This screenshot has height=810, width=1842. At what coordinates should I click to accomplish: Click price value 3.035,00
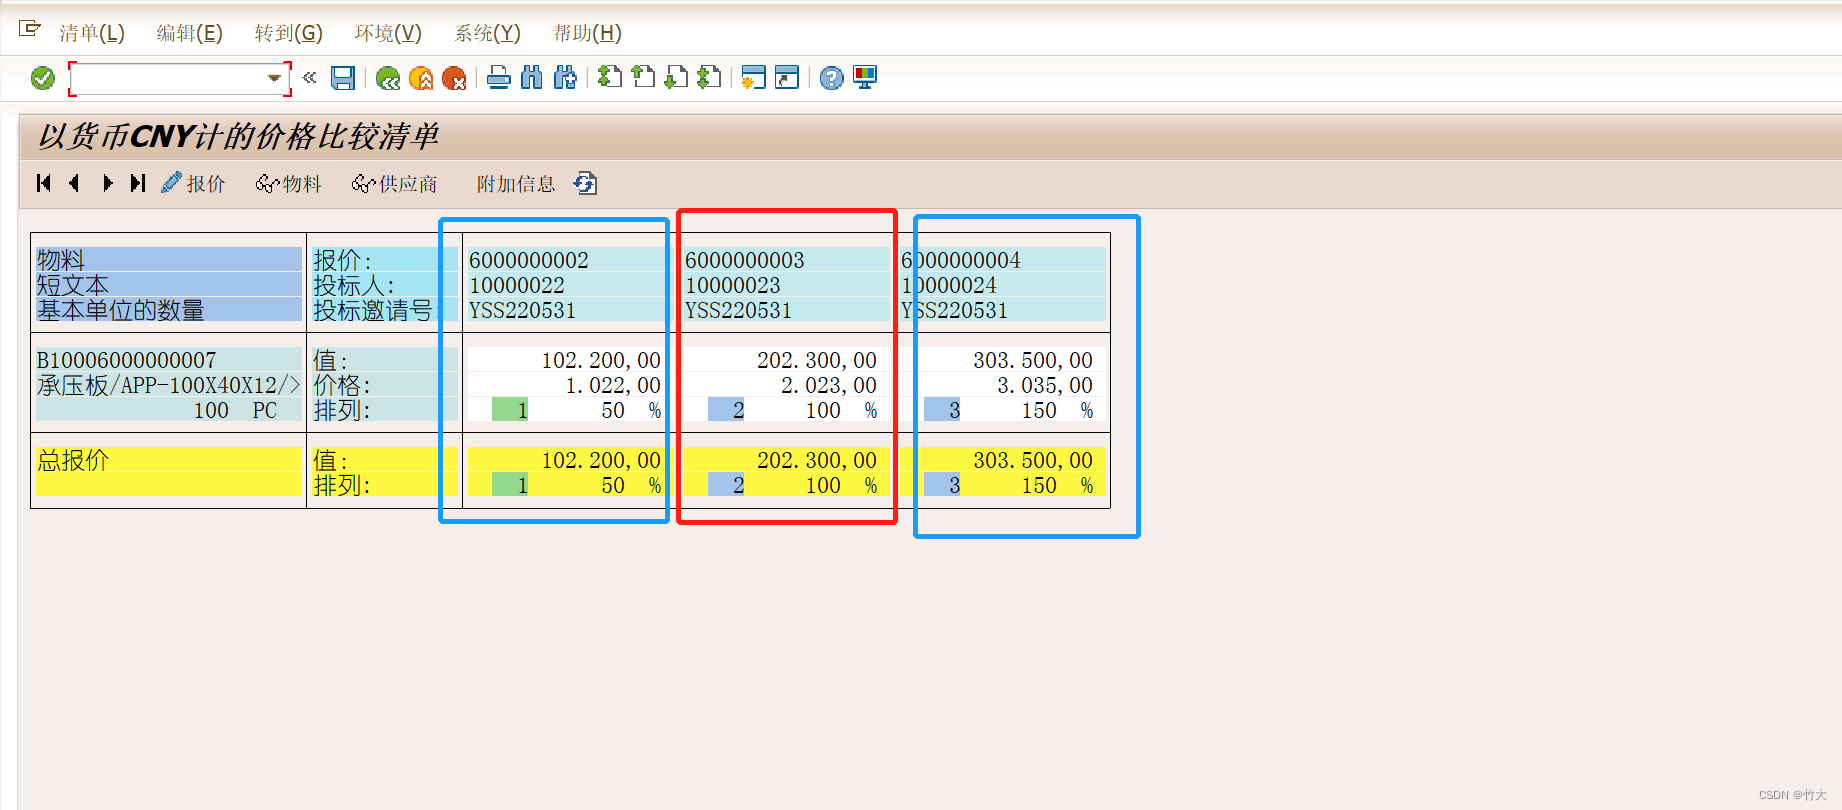point(1045,385)
